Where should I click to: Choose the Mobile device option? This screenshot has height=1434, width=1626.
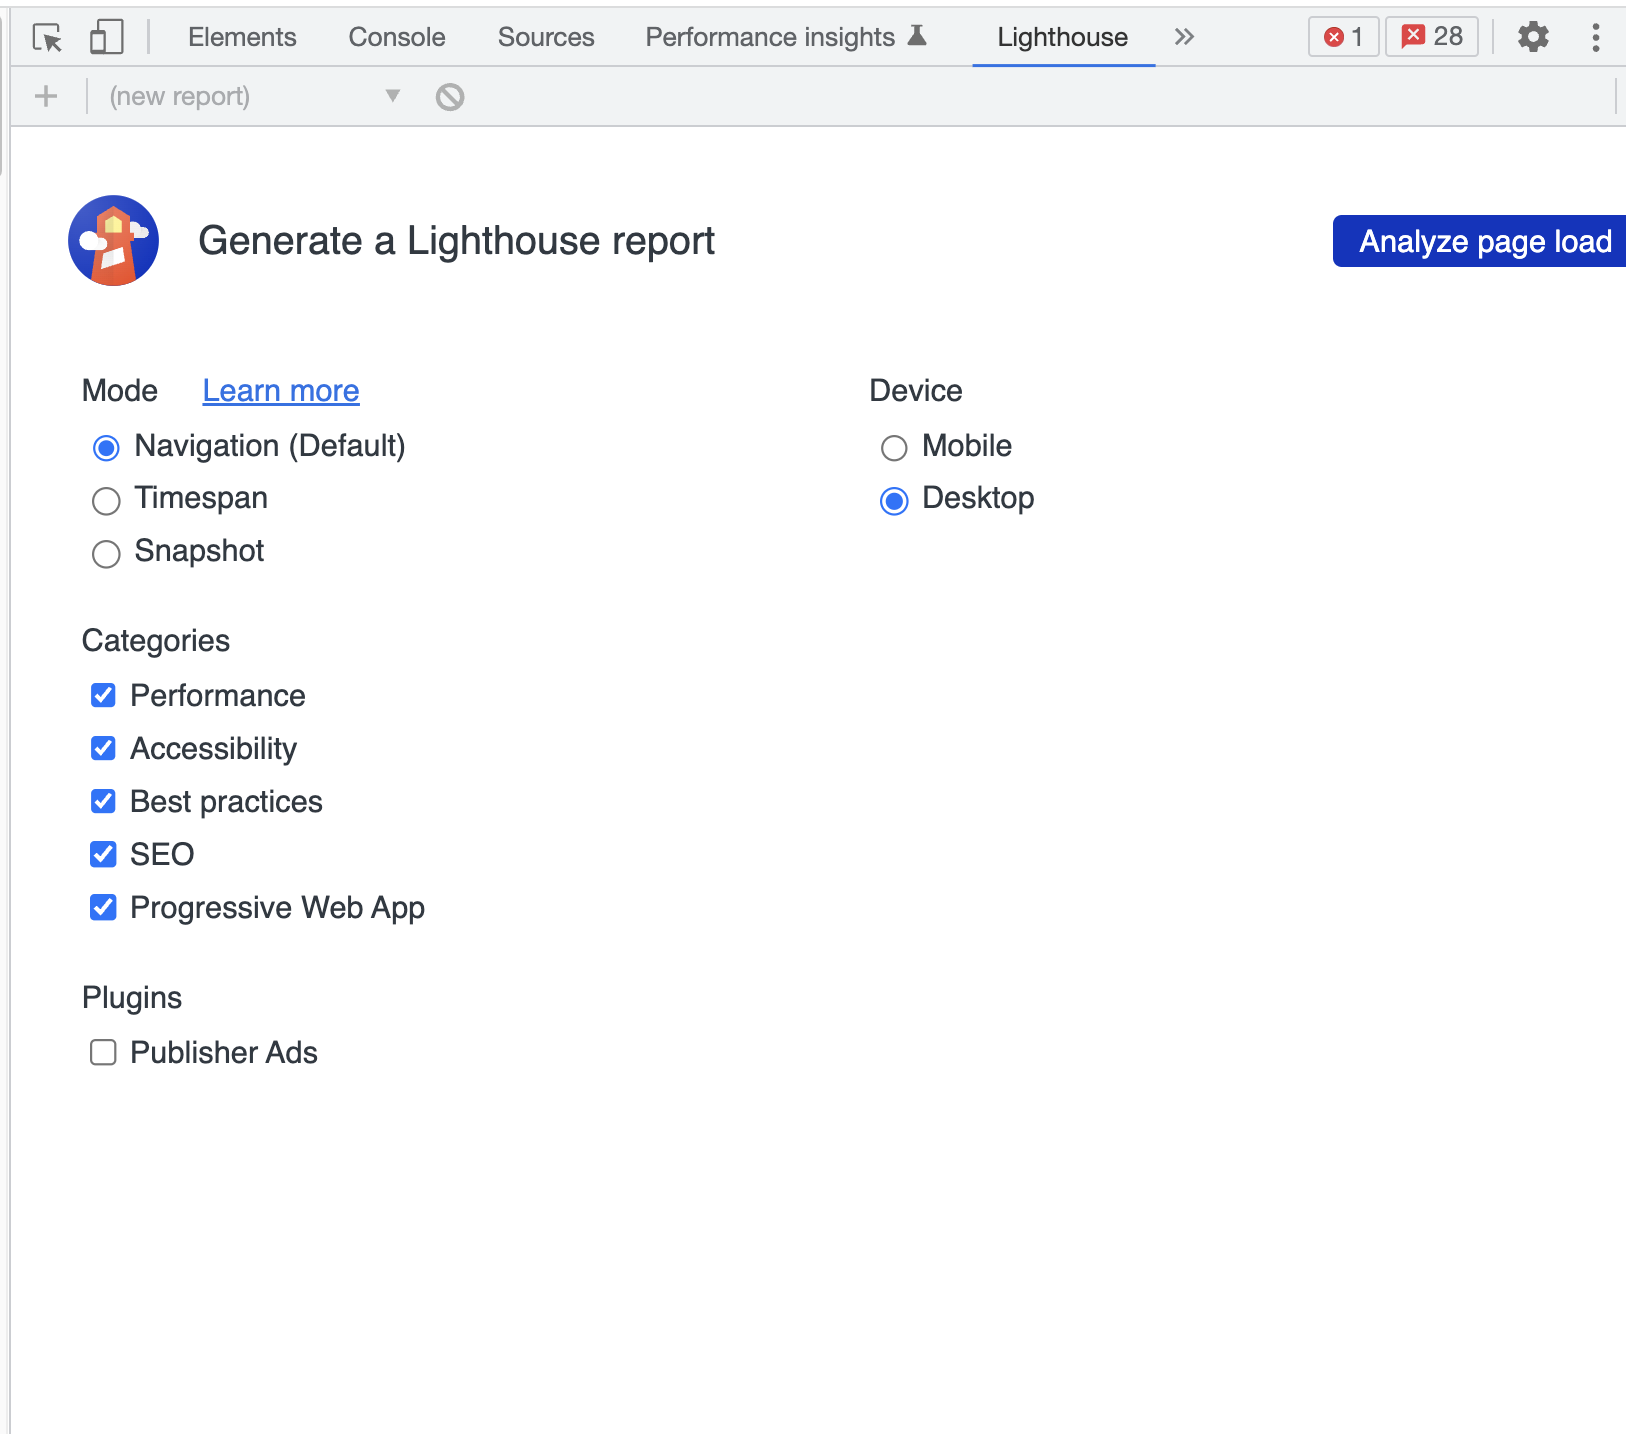894,447
